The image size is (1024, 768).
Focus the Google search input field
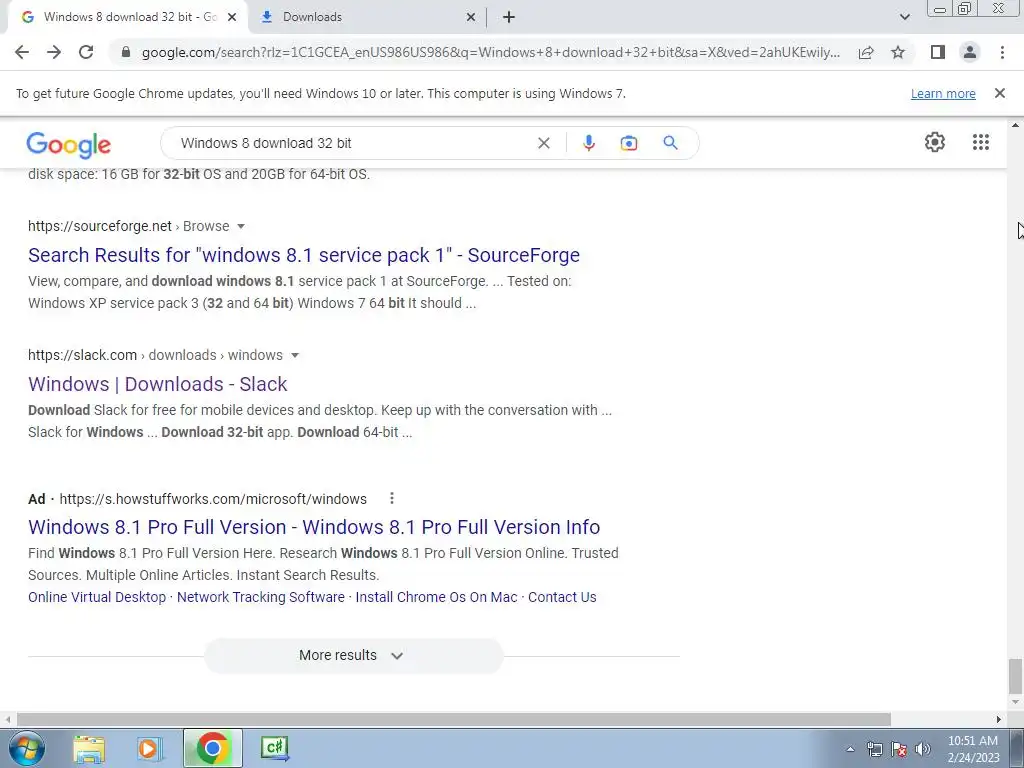tap(353, 143)
